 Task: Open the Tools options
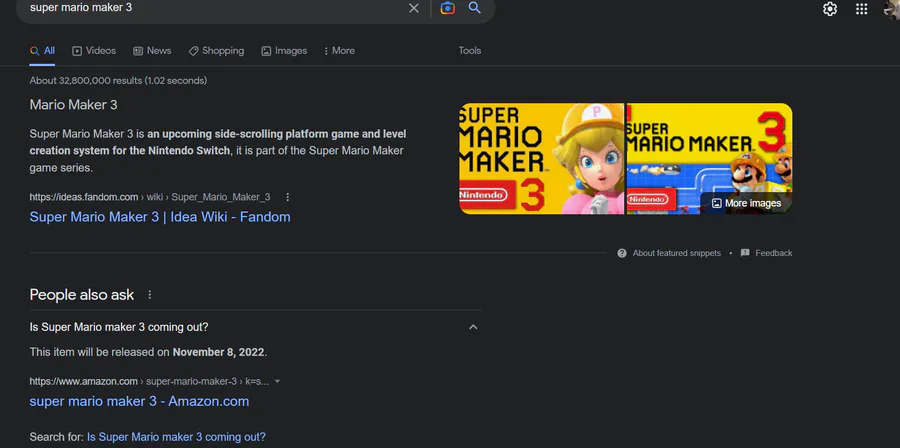pyautogui.click(x=470, y=50)
